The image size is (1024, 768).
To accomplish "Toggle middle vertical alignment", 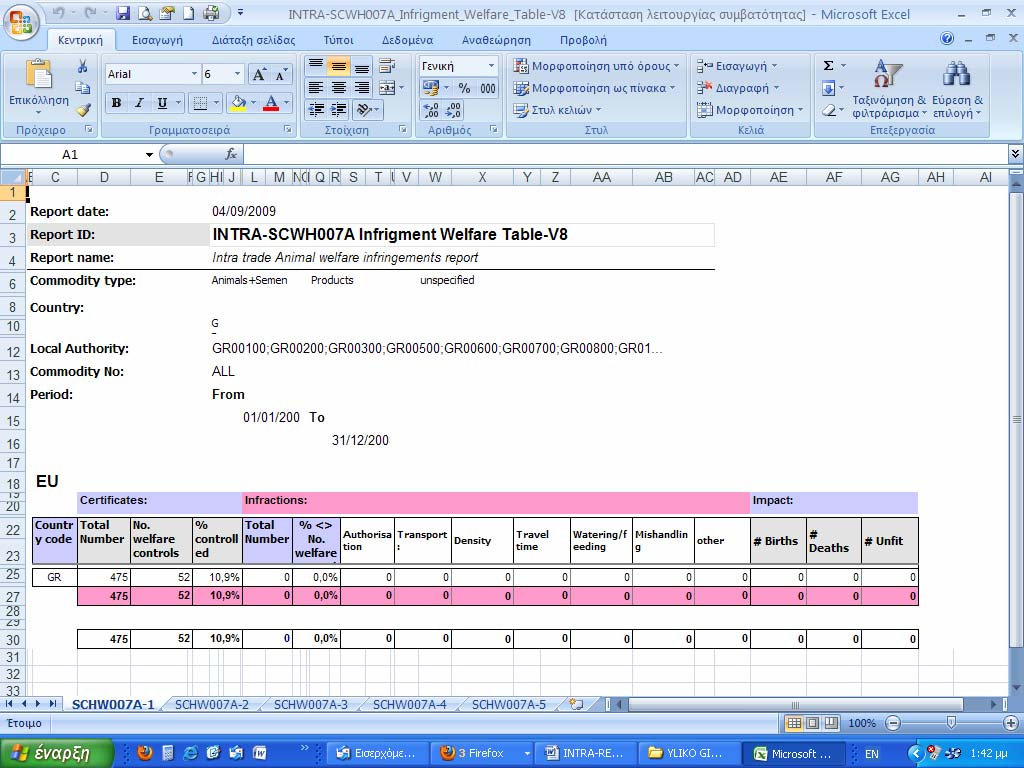I will coord(338,65).
